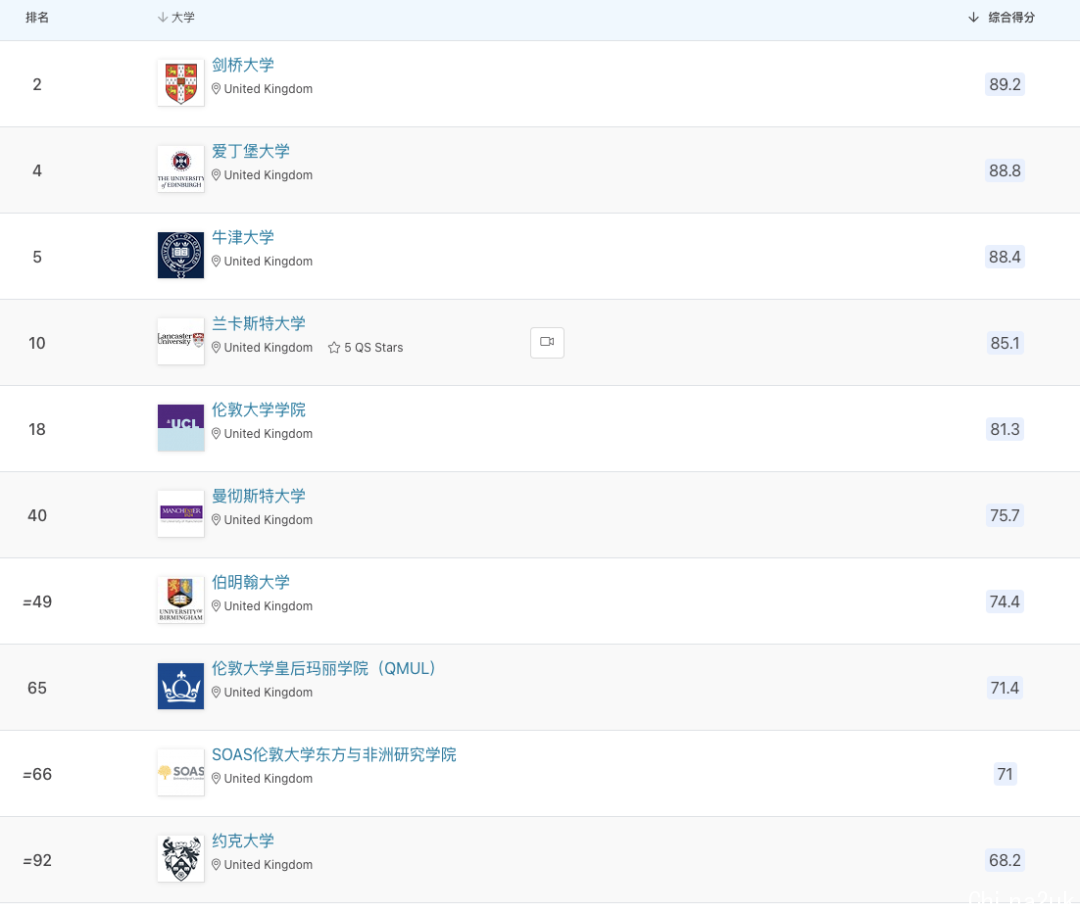Open the 伦敦大学学院 link
1080x913 pixels.
click(258, 410)
